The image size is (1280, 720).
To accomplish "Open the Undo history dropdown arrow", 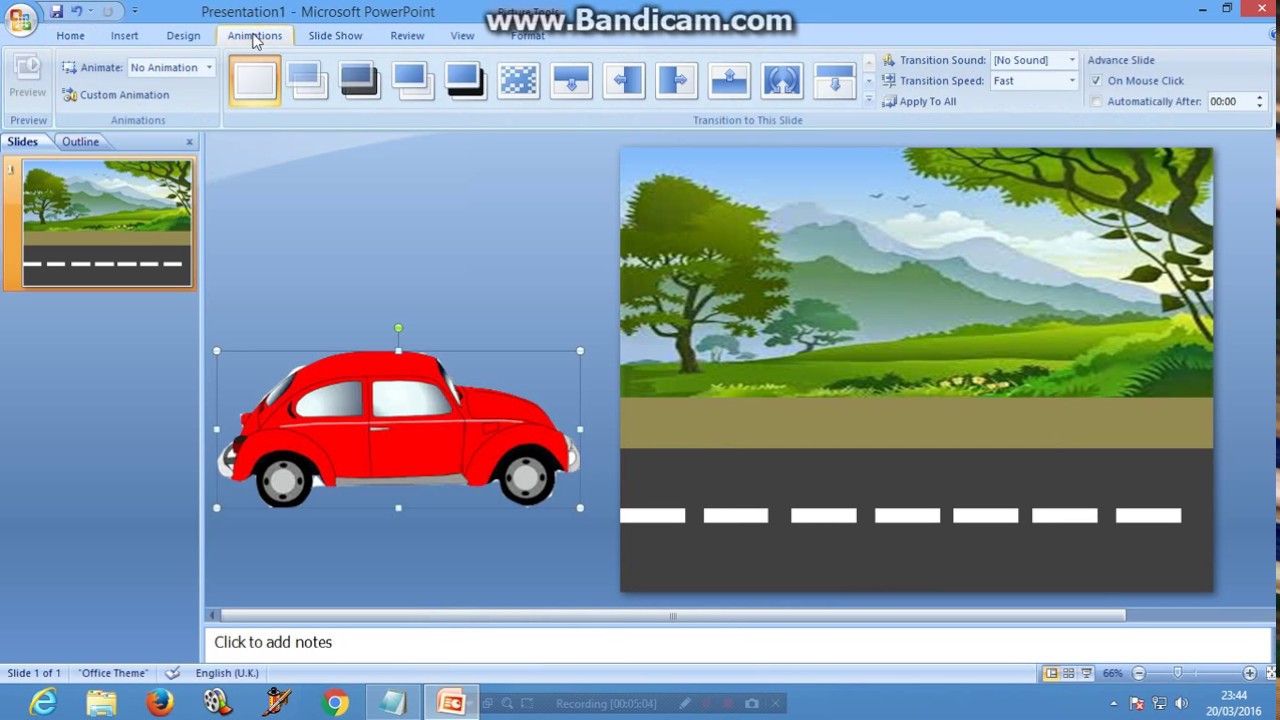I will click(x=90, y=11).
